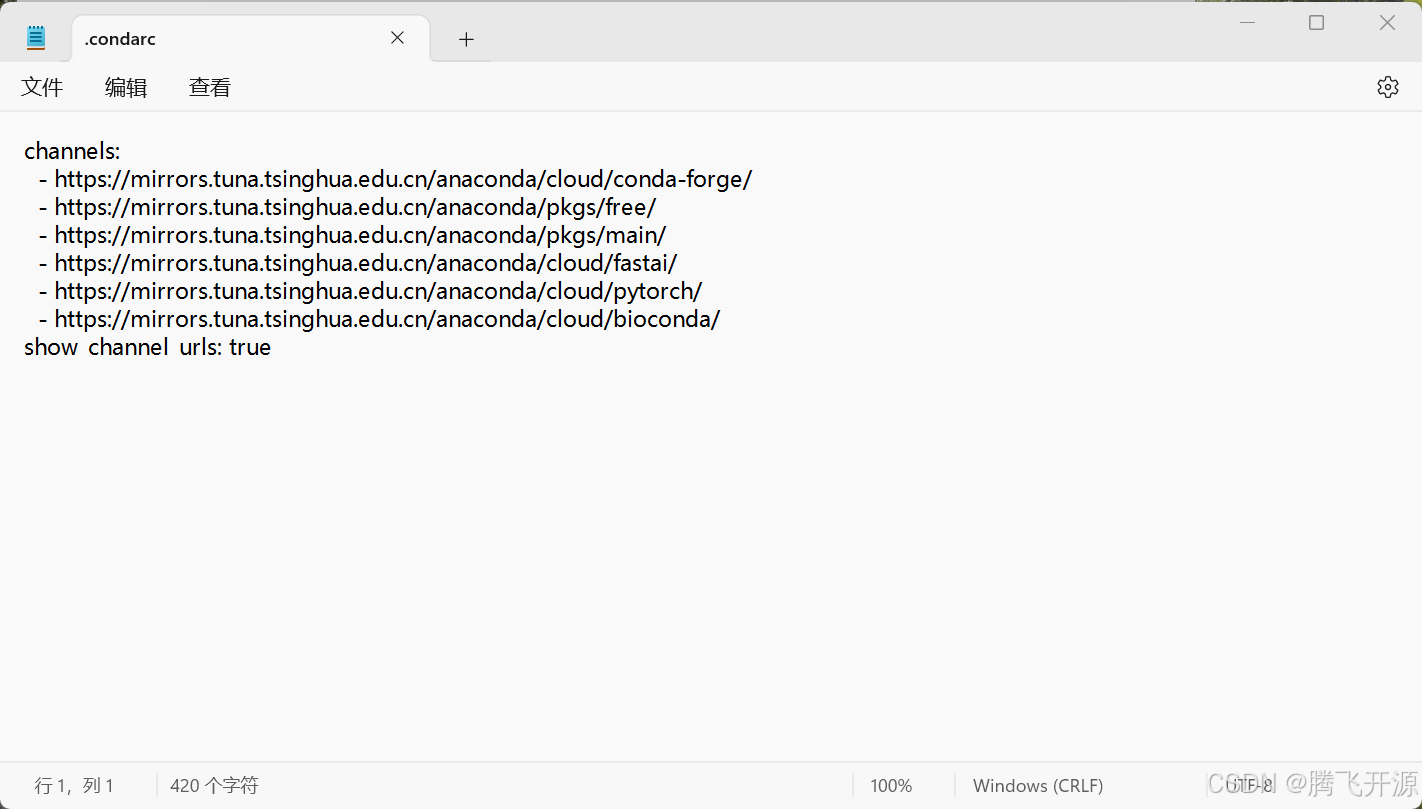Click the 420 个字符 character count

point(214,786)
